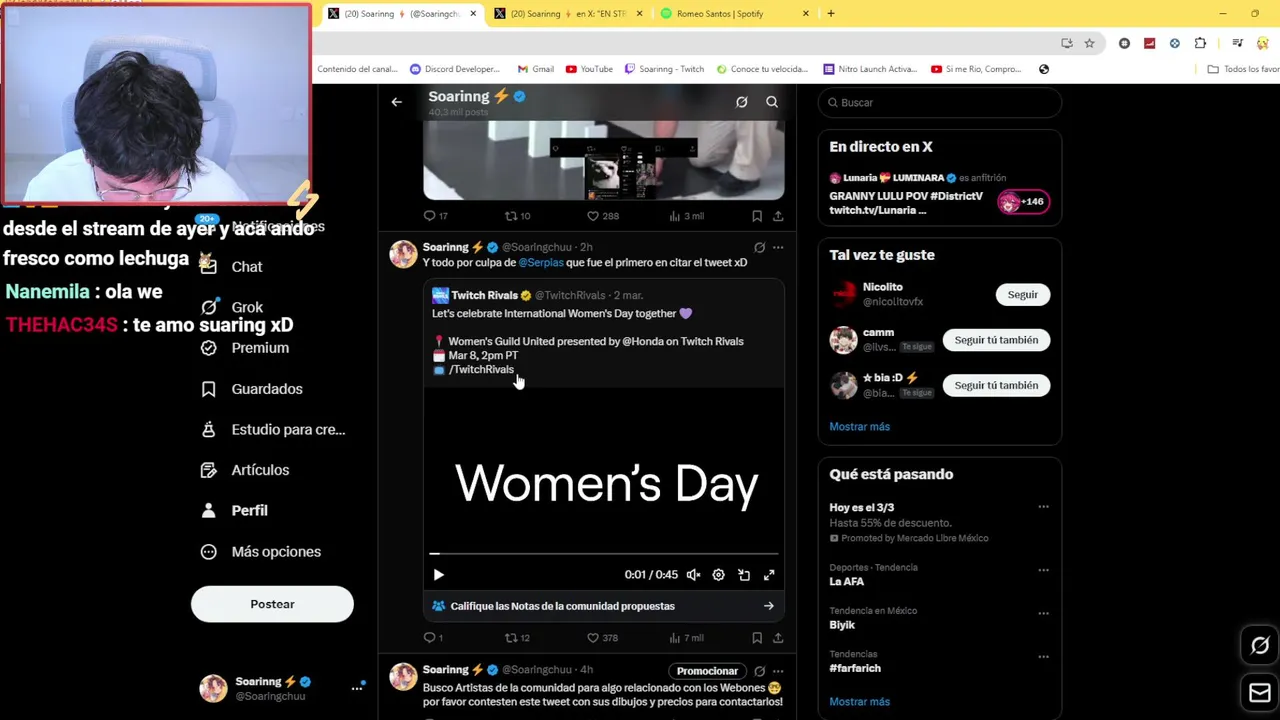Image resolution: width=1280 pixels, height=720 pixels.
Task: Repost the tweet with 12 reposts
Action: (517, 638)
